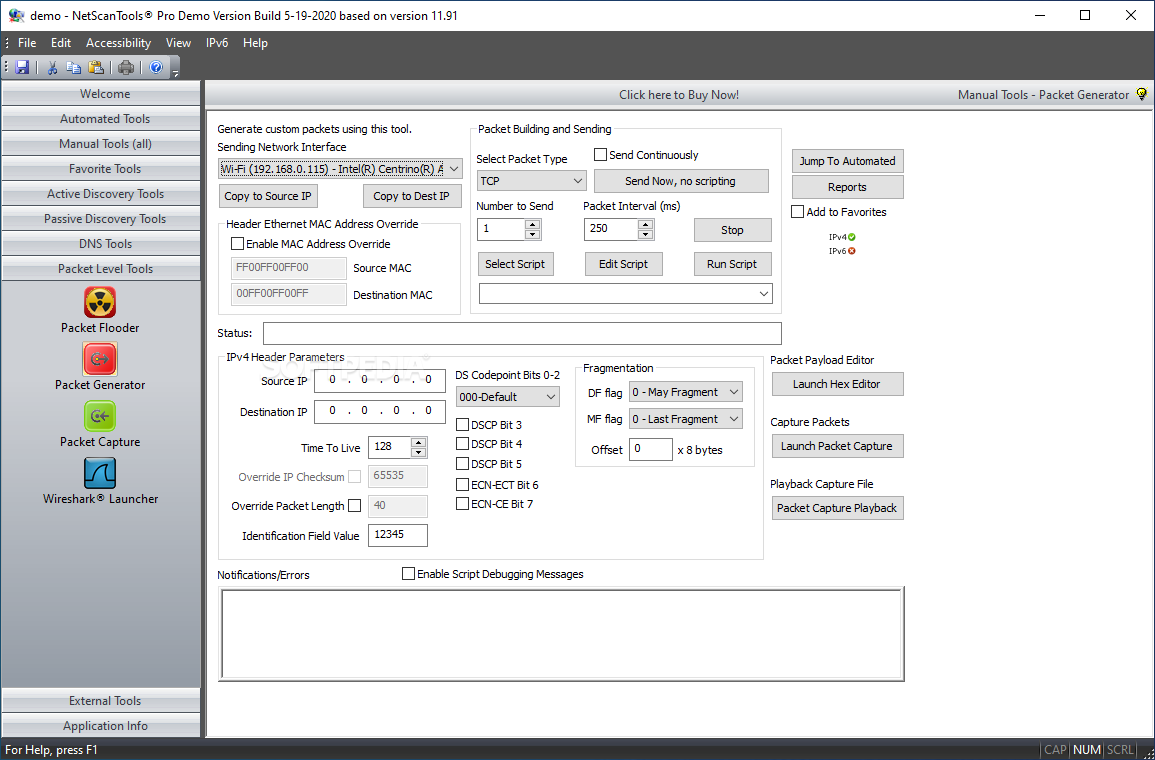Open the Packet Flooder tool icon
This screenshot has width=1155, height=760.
(99, 302)
